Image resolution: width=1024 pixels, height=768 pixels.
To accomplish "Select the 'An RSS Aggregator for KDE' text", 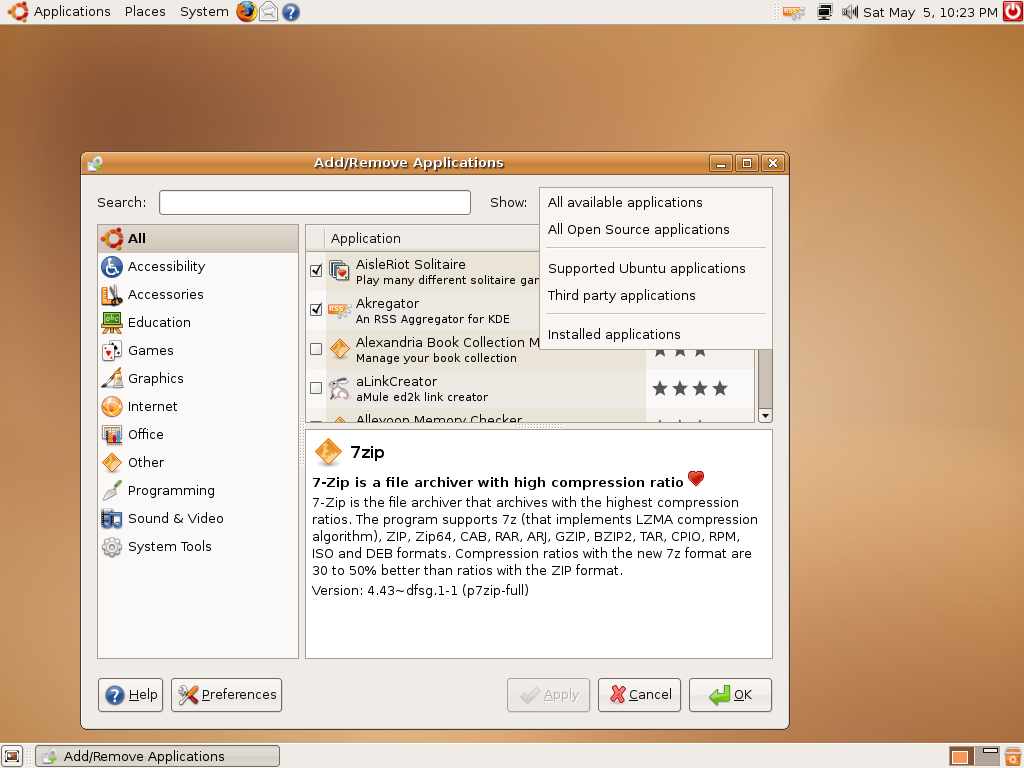I will 432,319.
